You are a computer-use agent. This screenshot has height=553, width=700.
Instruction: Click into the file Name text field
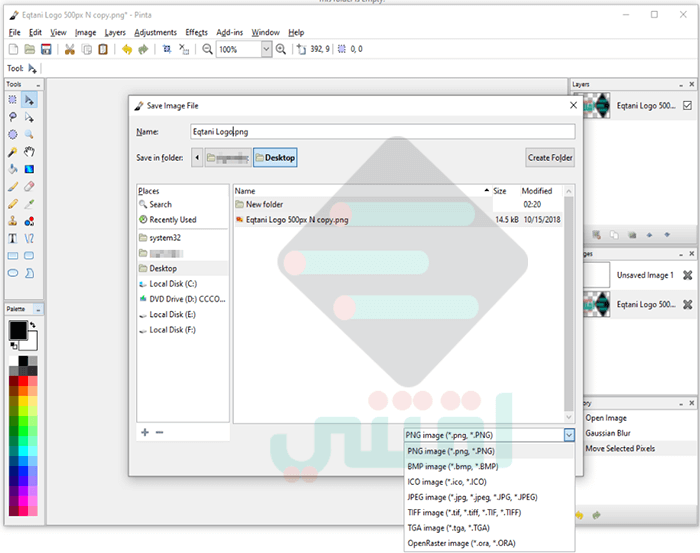coord(383,132)
